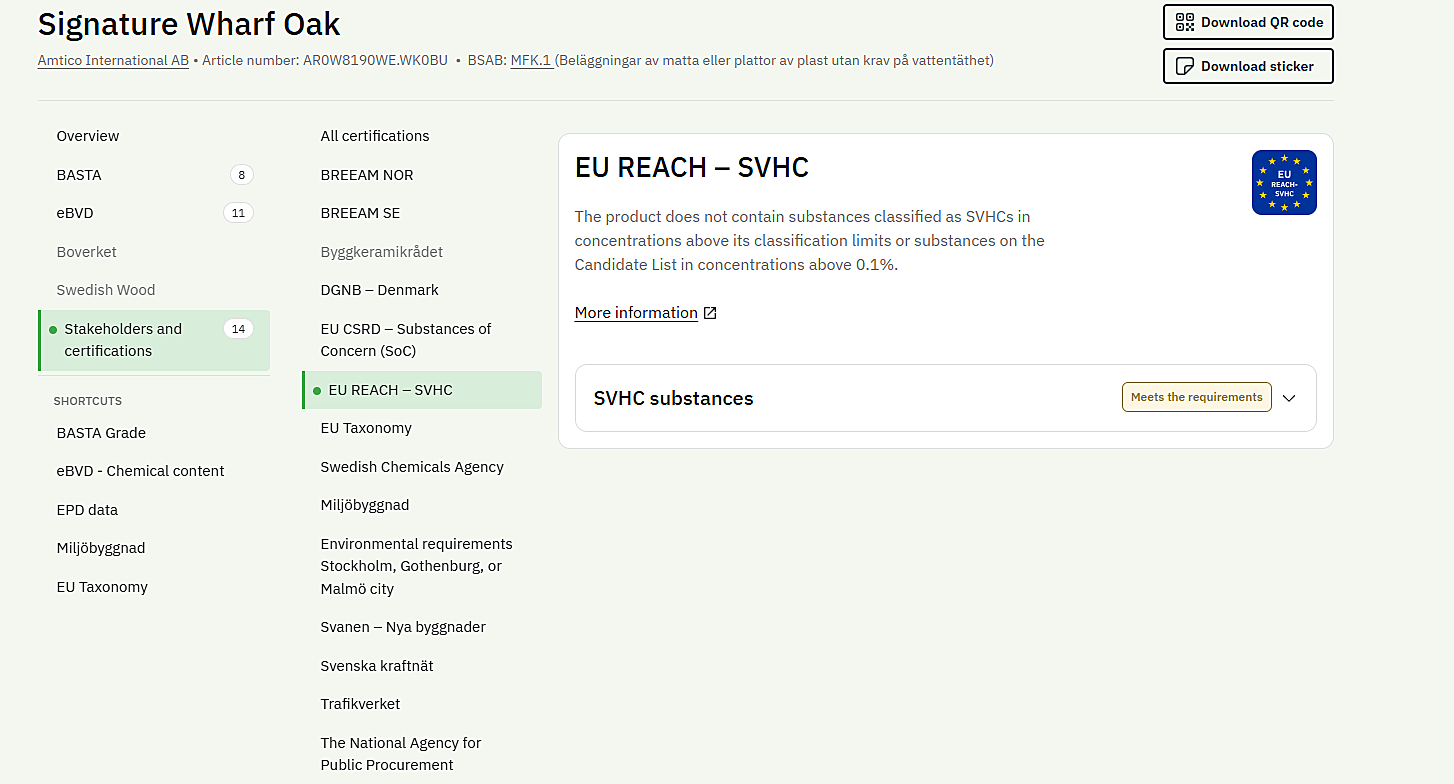Click the sticker icon
This screenshot has width=1454, height=784.
tap(1185, 66)
